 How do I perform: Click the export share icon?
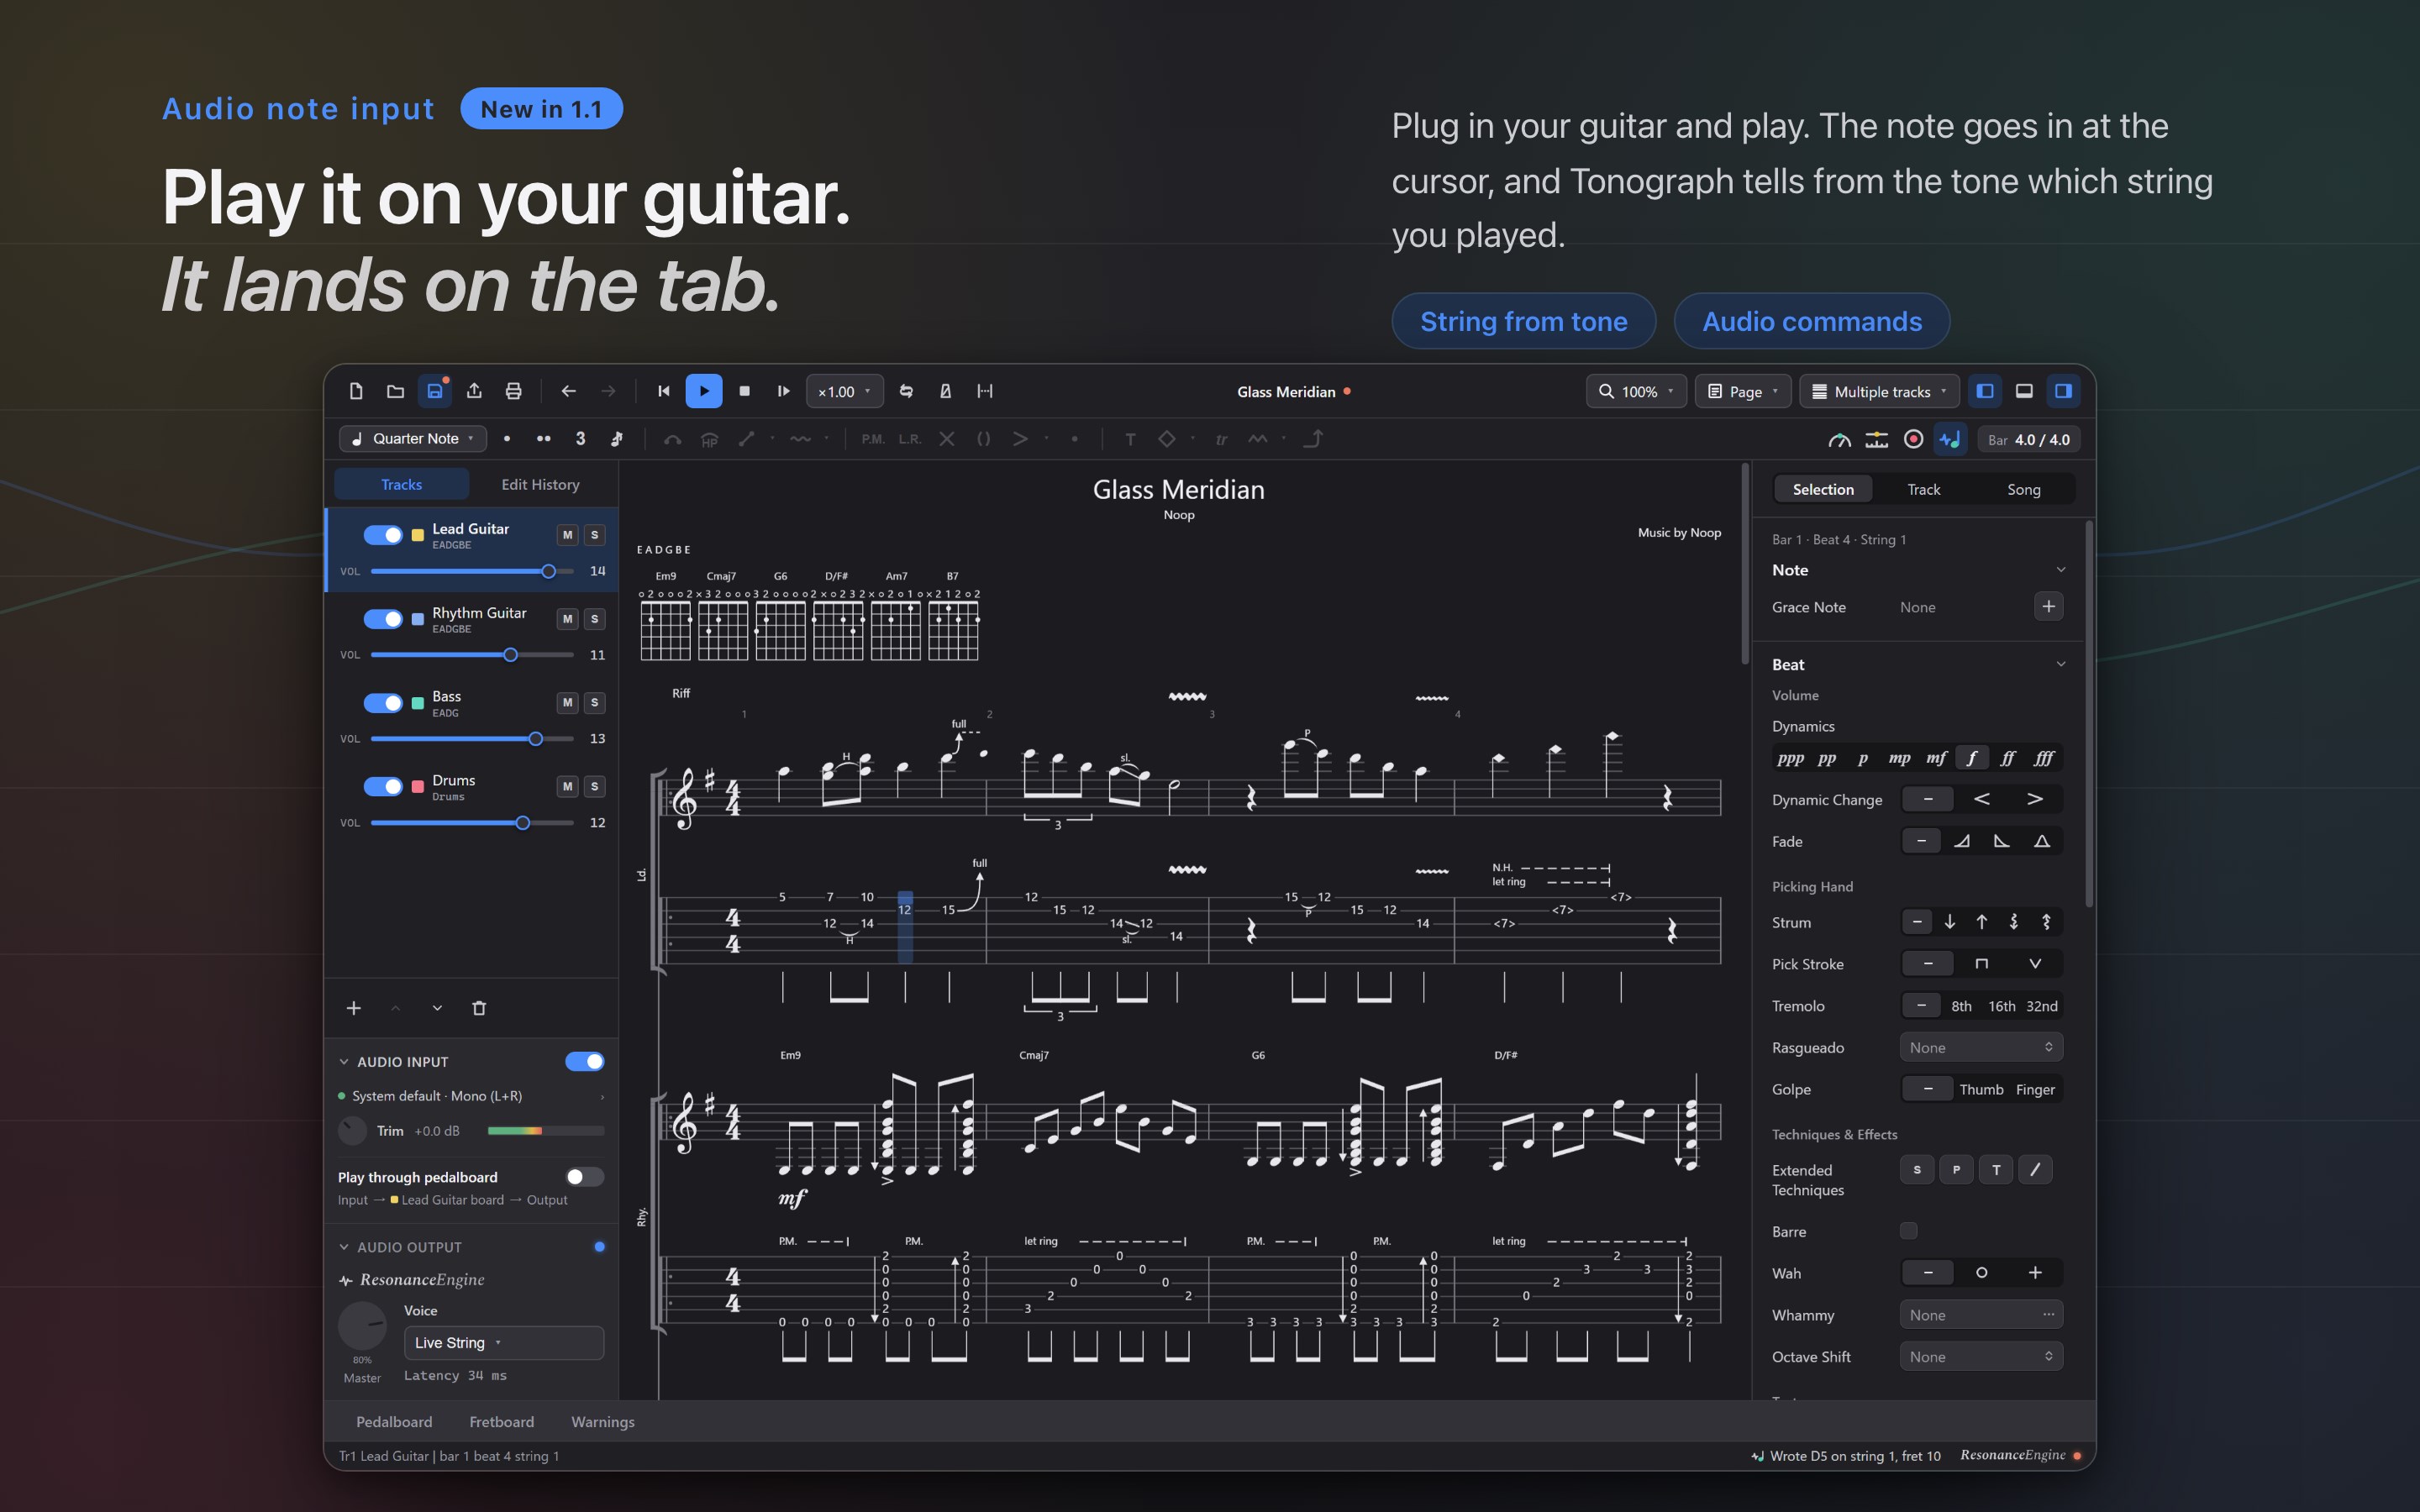click(x=474, y=391)
